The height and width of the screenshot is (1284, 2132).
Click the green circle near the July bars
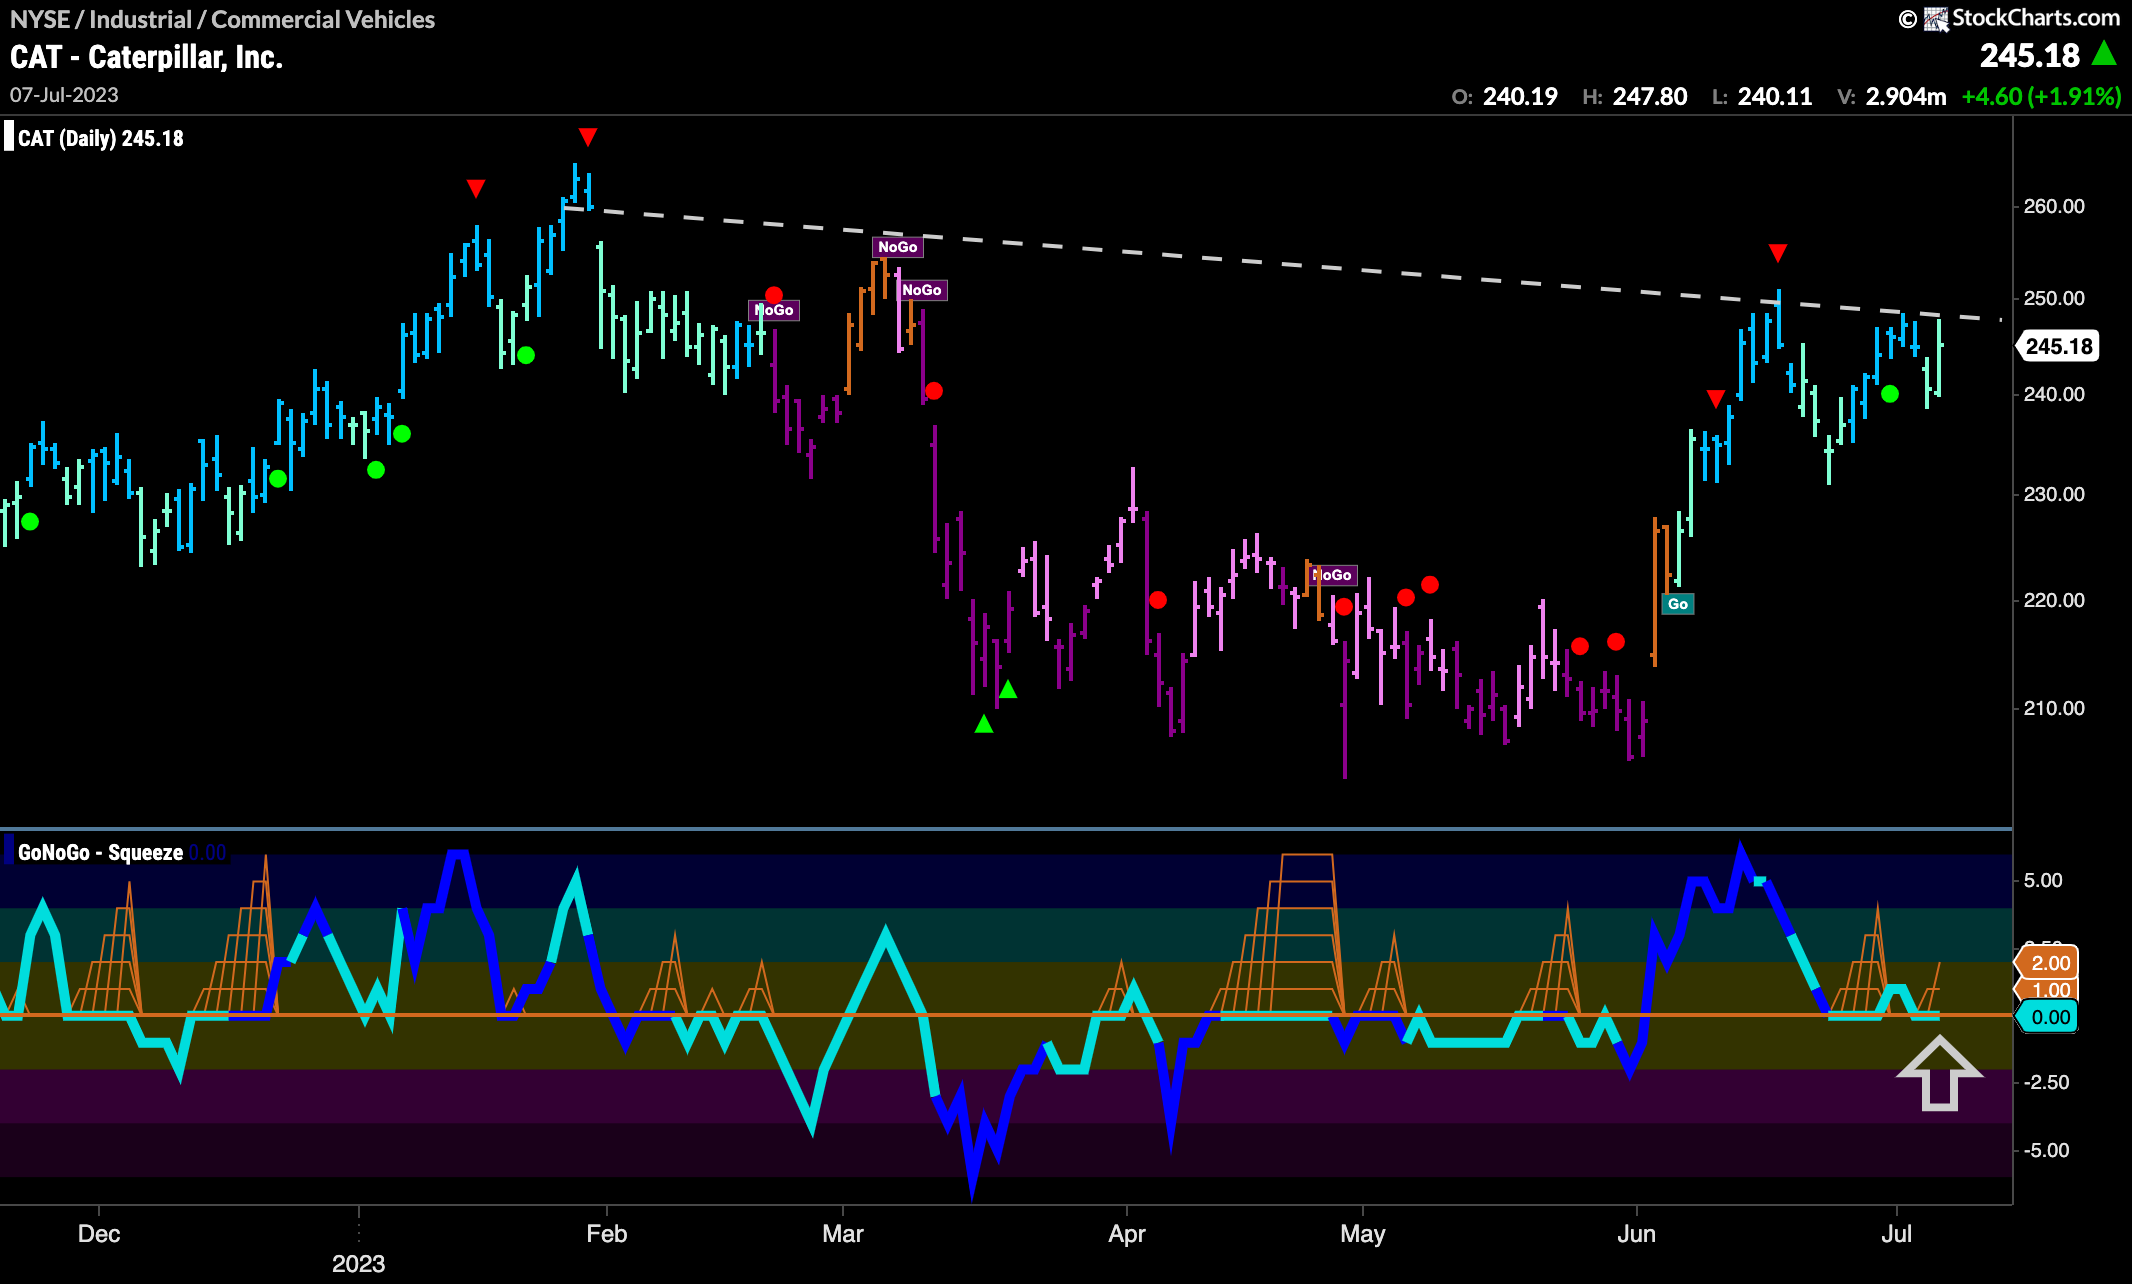1890,394
